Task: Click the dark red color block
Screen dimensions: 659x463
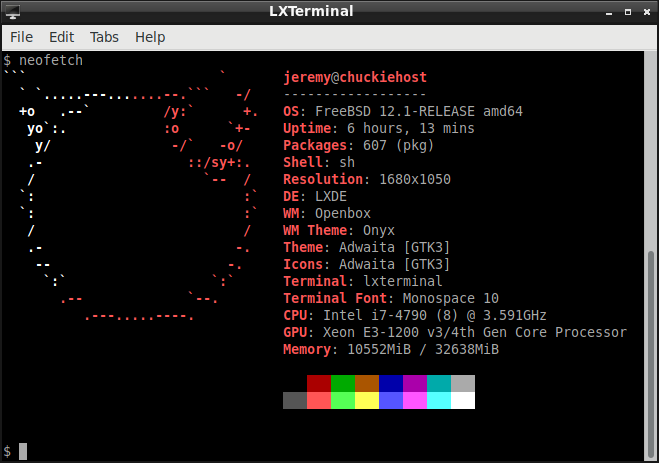Action: pyautogui.click(x=319, y=384)
